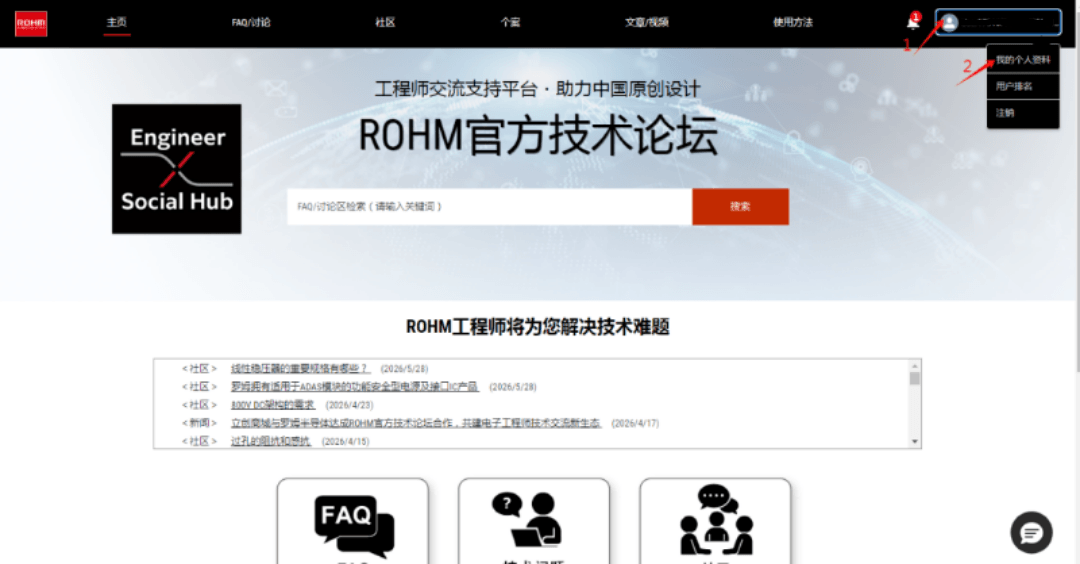Open the 社区 menu item
1080x564 pixels.
coord(385,22)
